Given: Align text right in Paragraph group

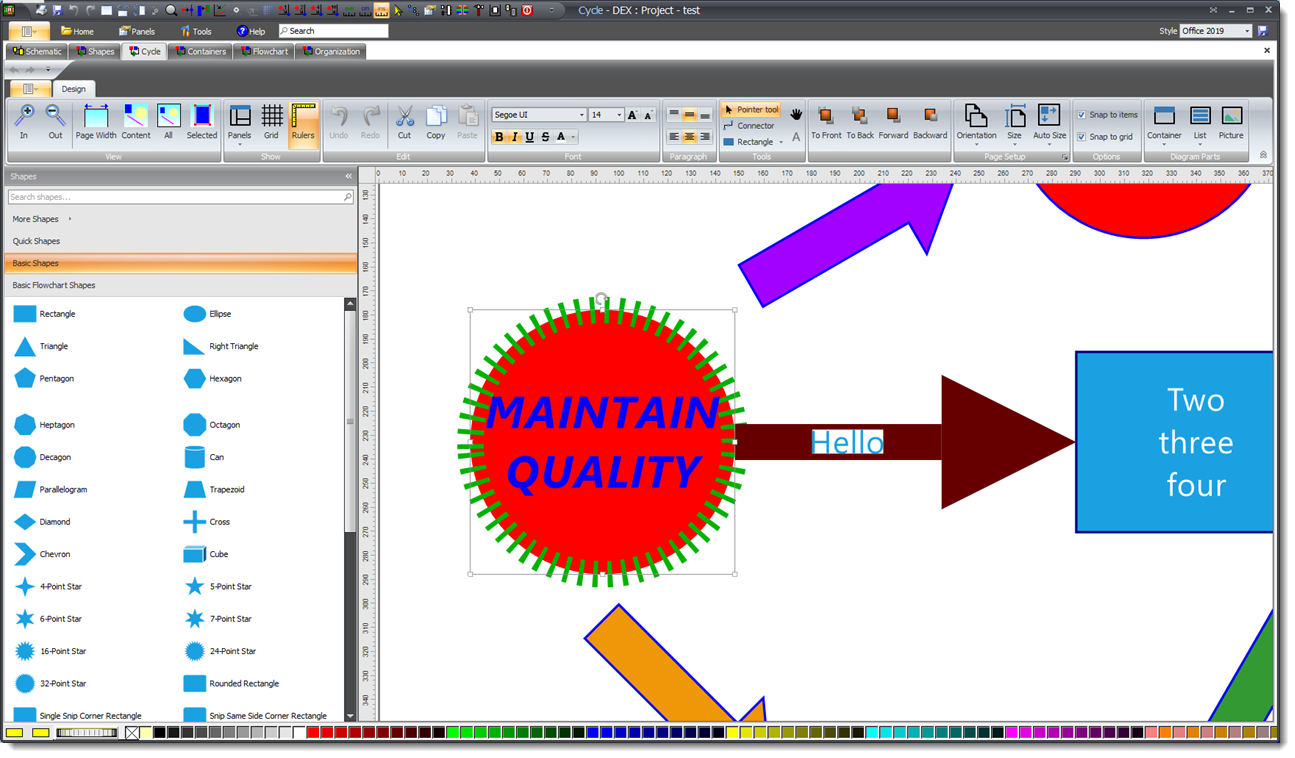Looking at the screenshot, I should coord(705,137).
